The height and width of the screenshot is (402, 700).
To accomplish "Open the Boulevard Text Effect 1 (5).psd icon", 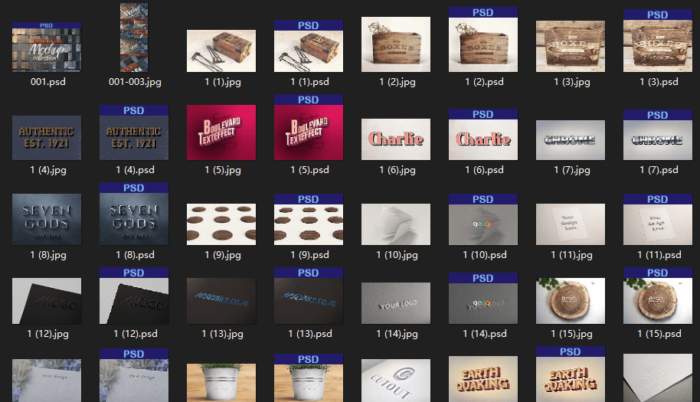I will coord(308,128).
